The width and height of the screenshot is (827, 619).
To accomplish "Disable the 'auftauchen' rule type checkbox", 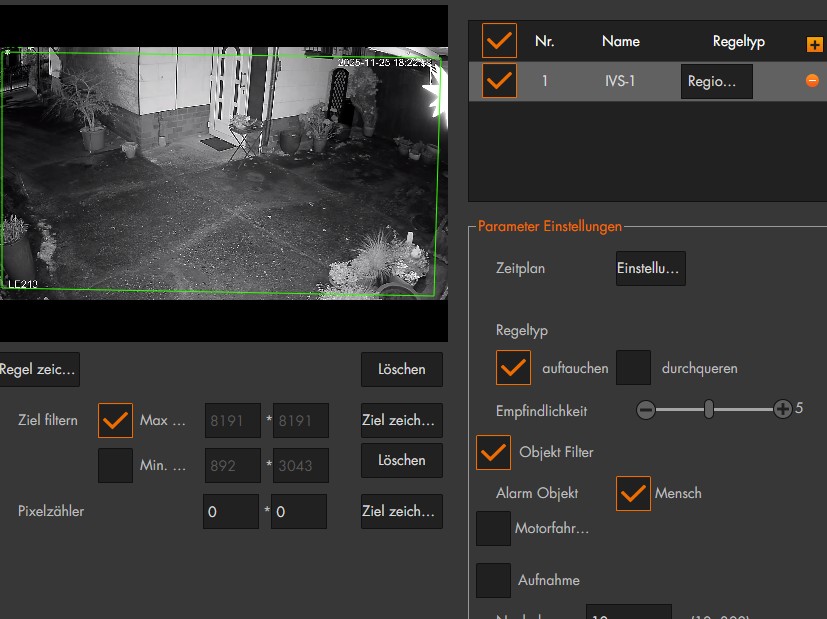I will click(x=513, y=368).
